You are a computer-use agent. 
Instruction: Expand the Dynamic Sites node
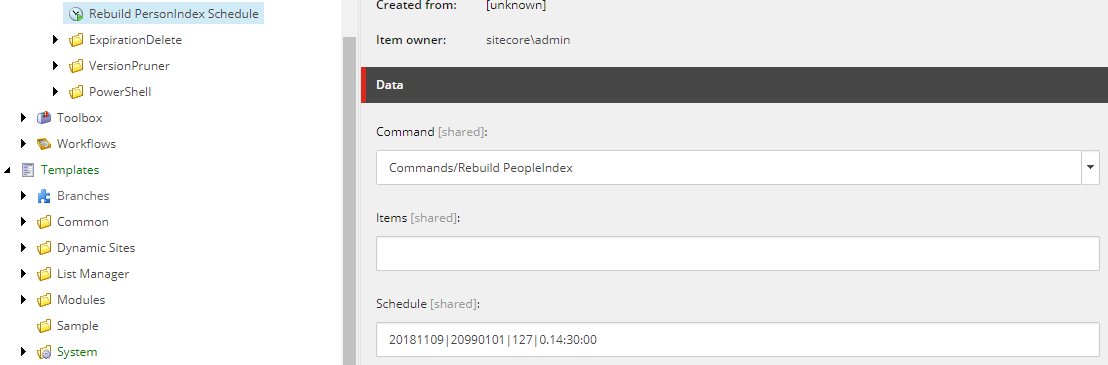(x=24, y=248)
